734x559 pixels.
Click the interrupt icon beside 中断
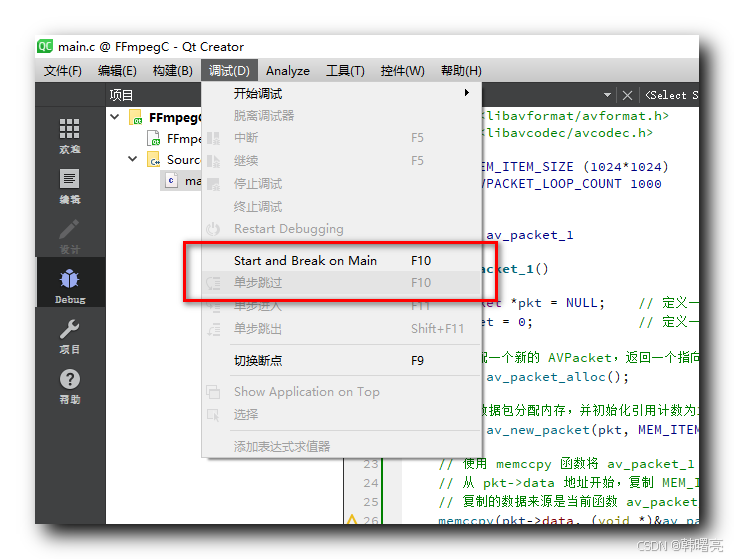click(213, 138)
